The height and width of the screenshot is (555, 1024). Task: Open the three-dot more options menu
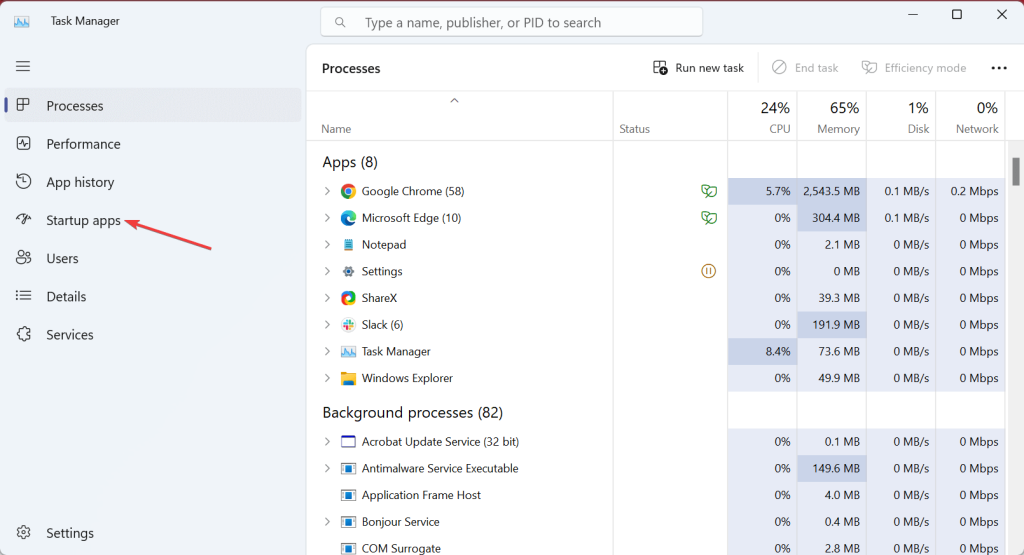tap(998, 68)
